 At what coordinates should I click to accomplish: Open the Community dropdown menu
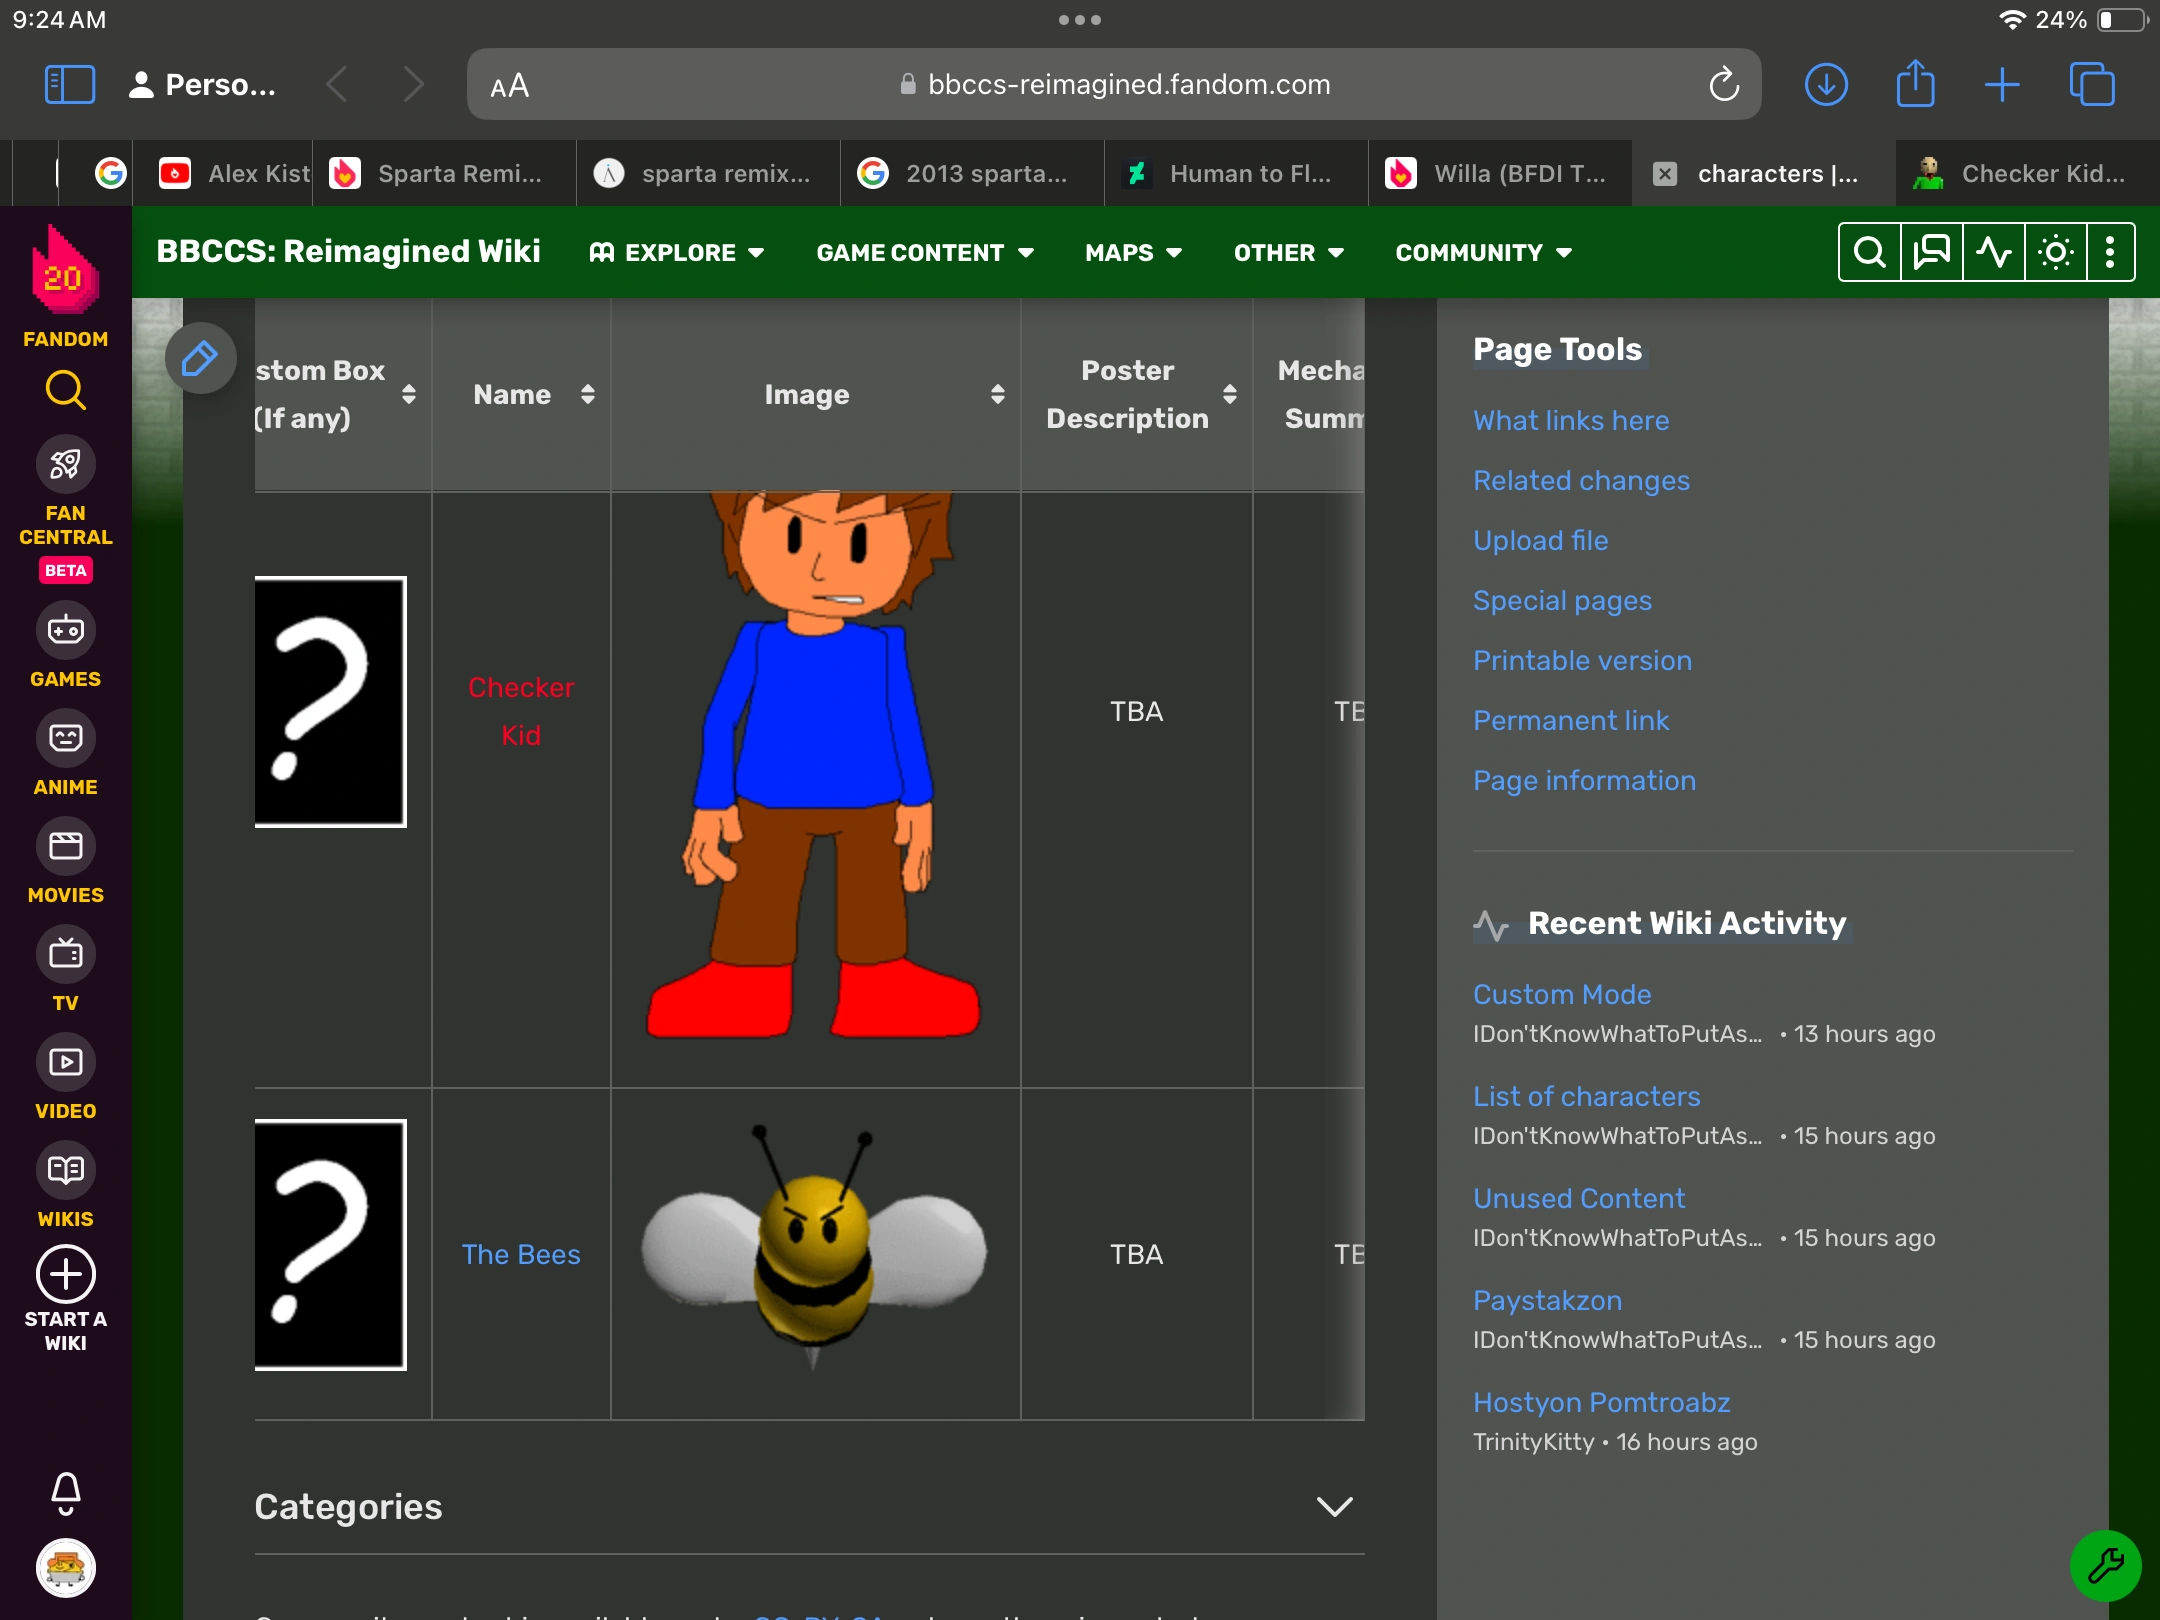1483,253
